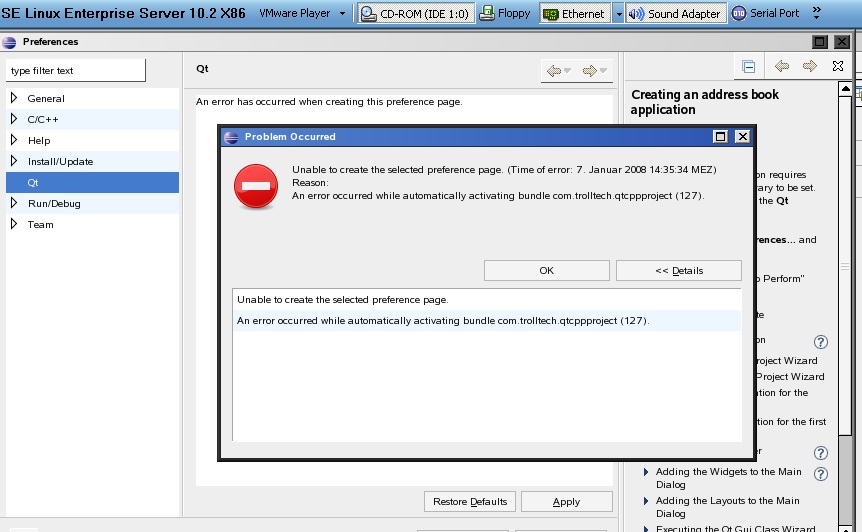Go forward in the help pane

pos(810,66)
